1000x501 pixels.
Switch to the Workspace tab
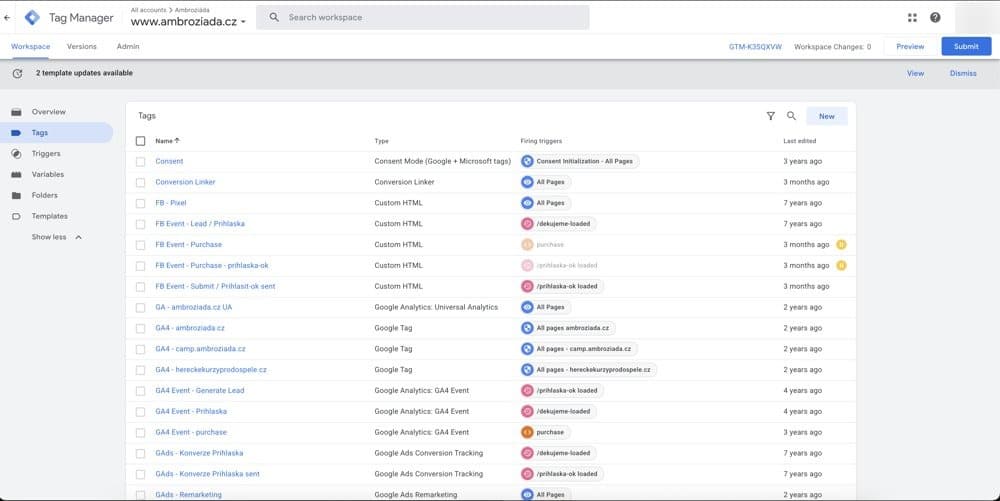(31, 47)
